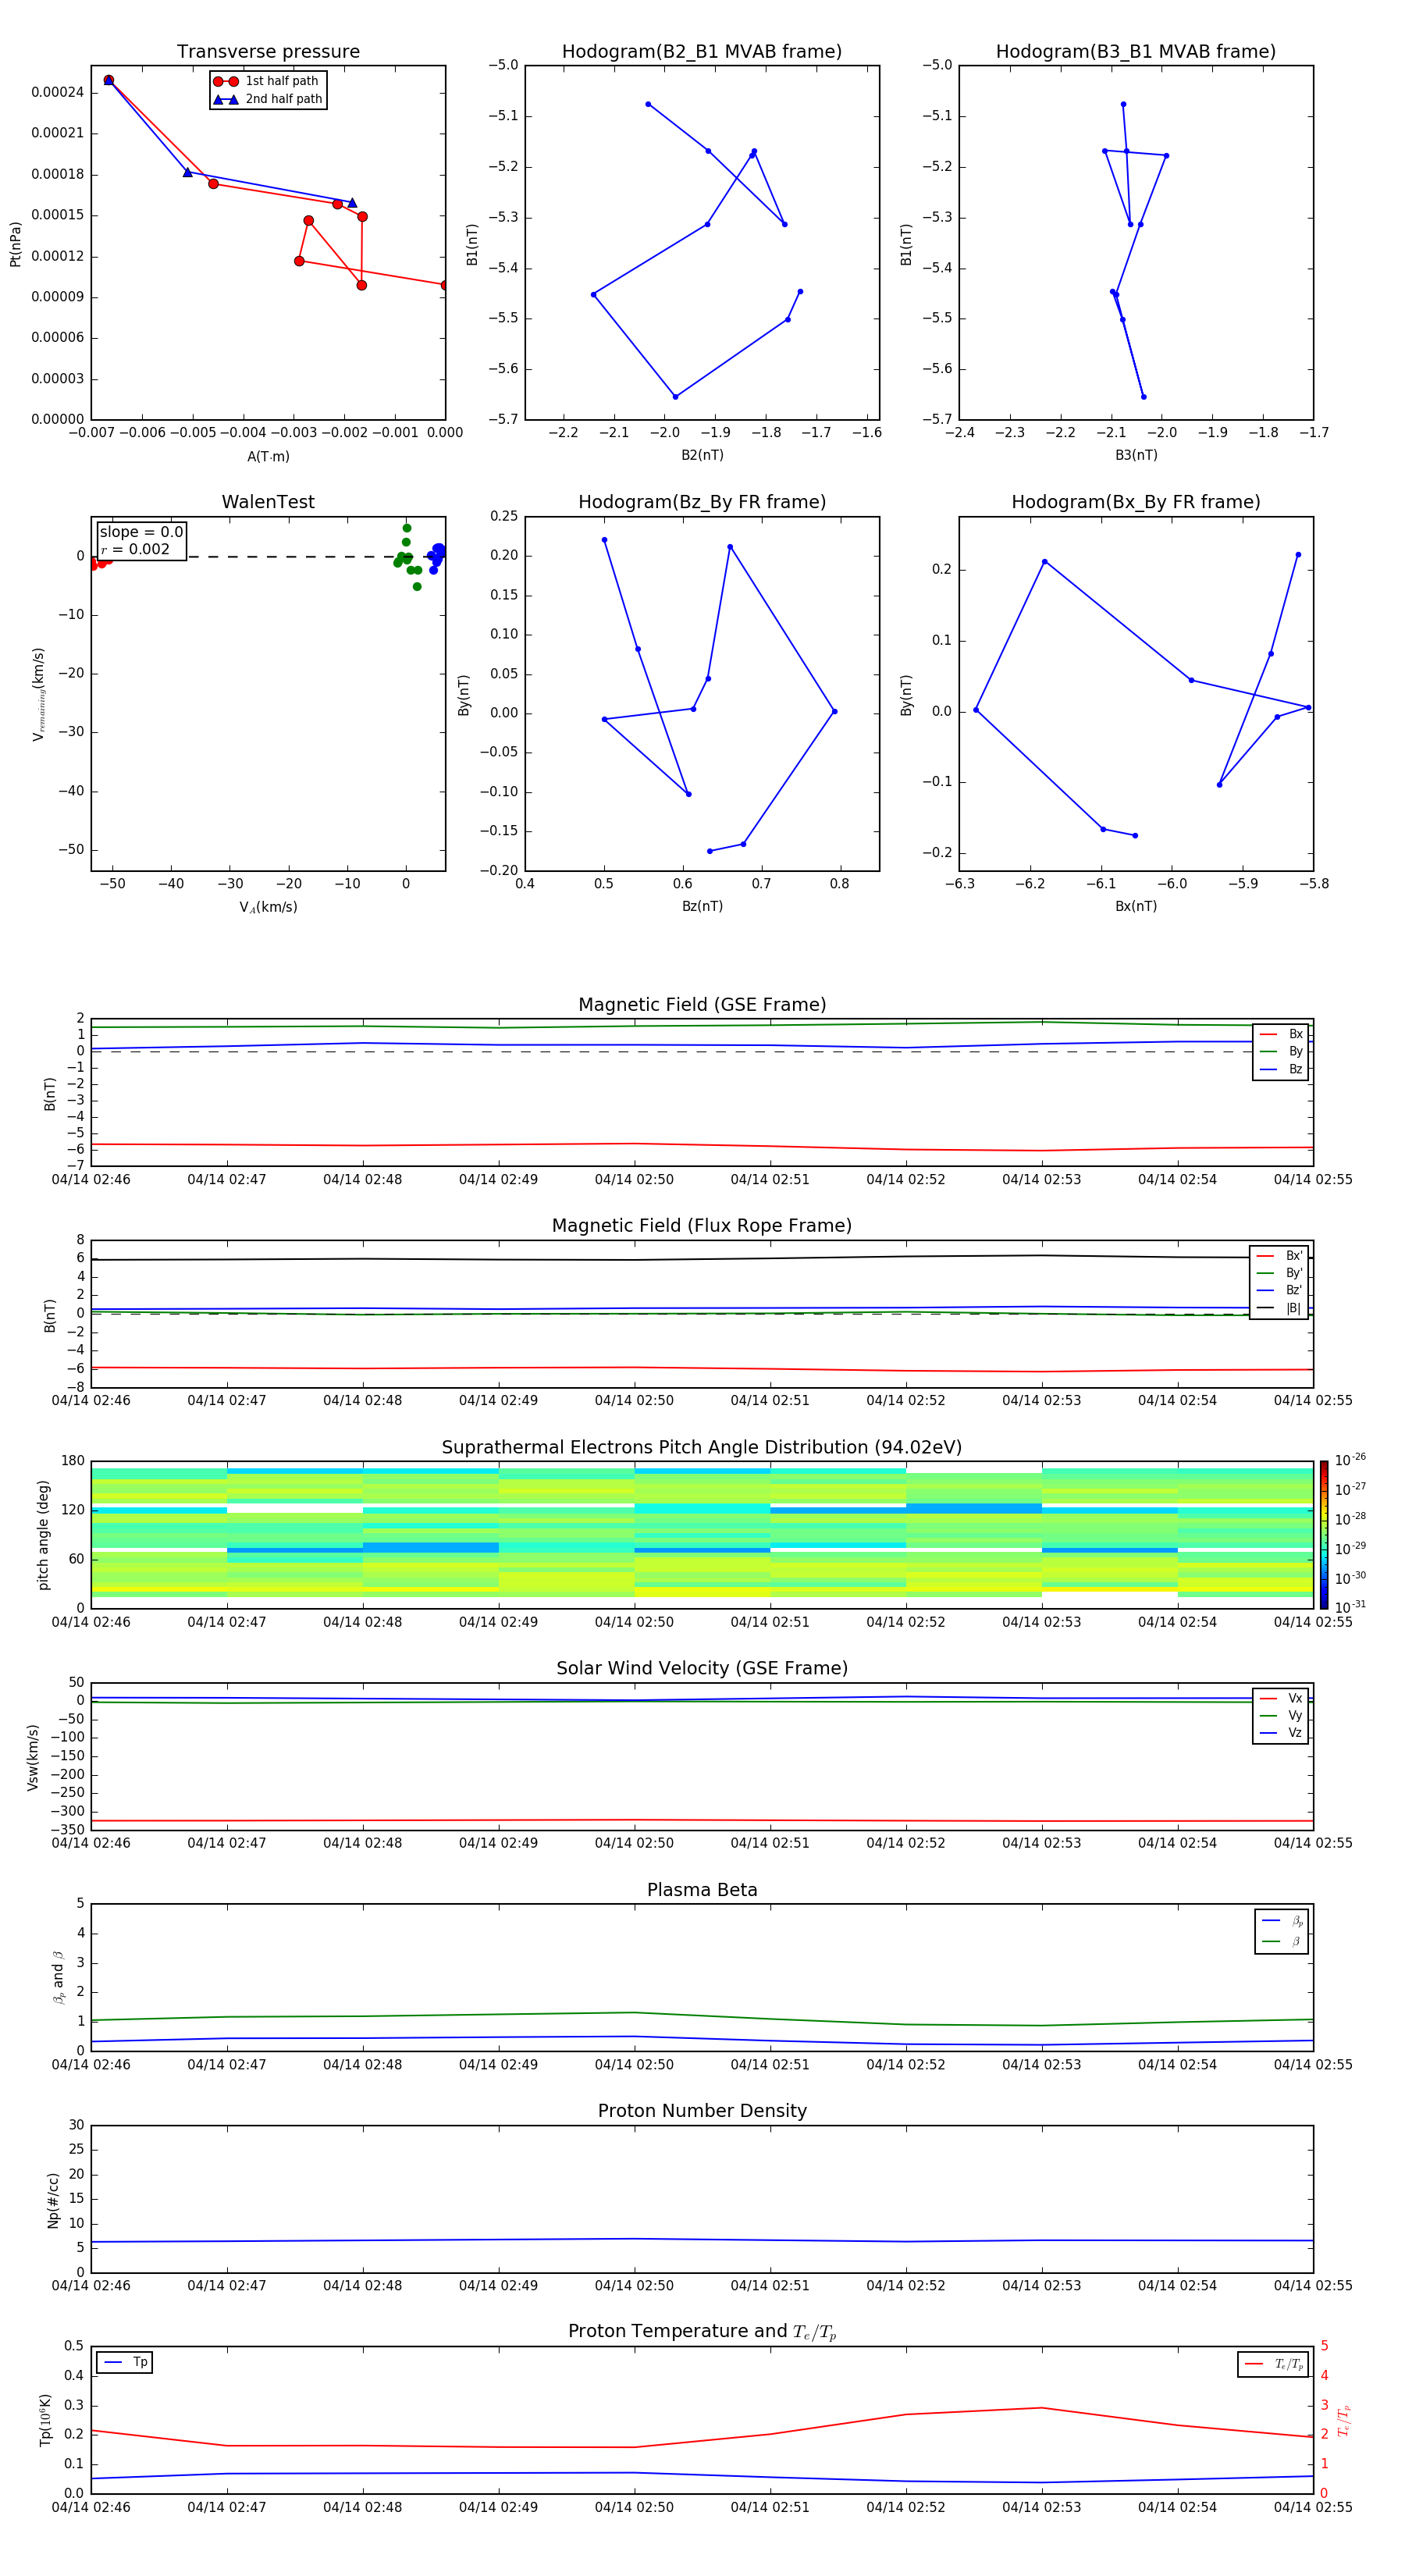This screenshot has height=2576, width=1405.
Task: Click the "Np(#/cc)" y-axis label
Action: pos(53,2200)
